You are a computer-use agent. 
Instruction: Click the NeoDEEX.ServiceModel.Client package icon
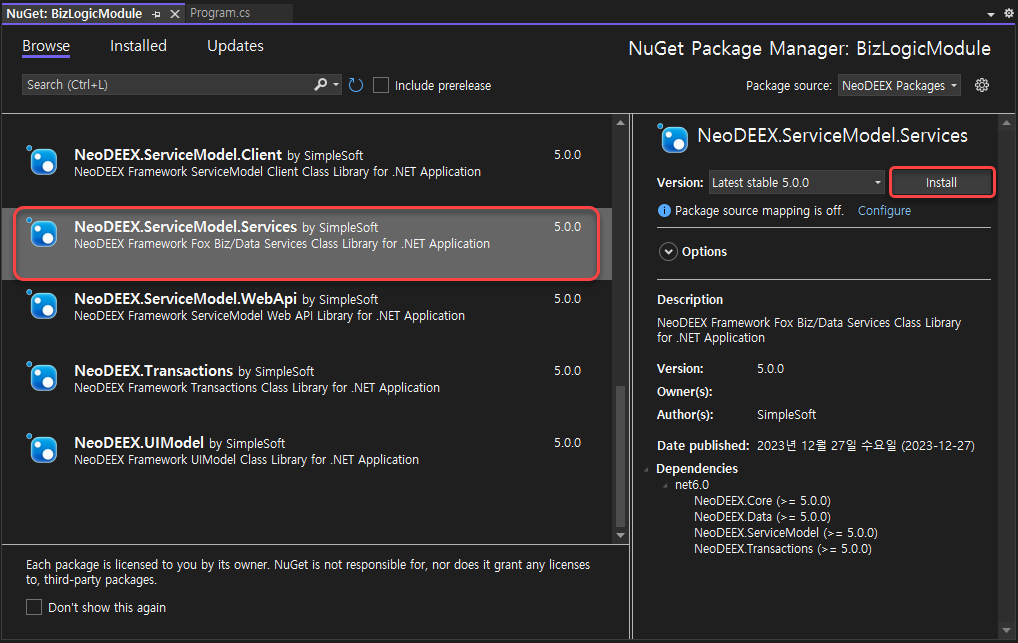pyautogui.click(x=43, y=161)
